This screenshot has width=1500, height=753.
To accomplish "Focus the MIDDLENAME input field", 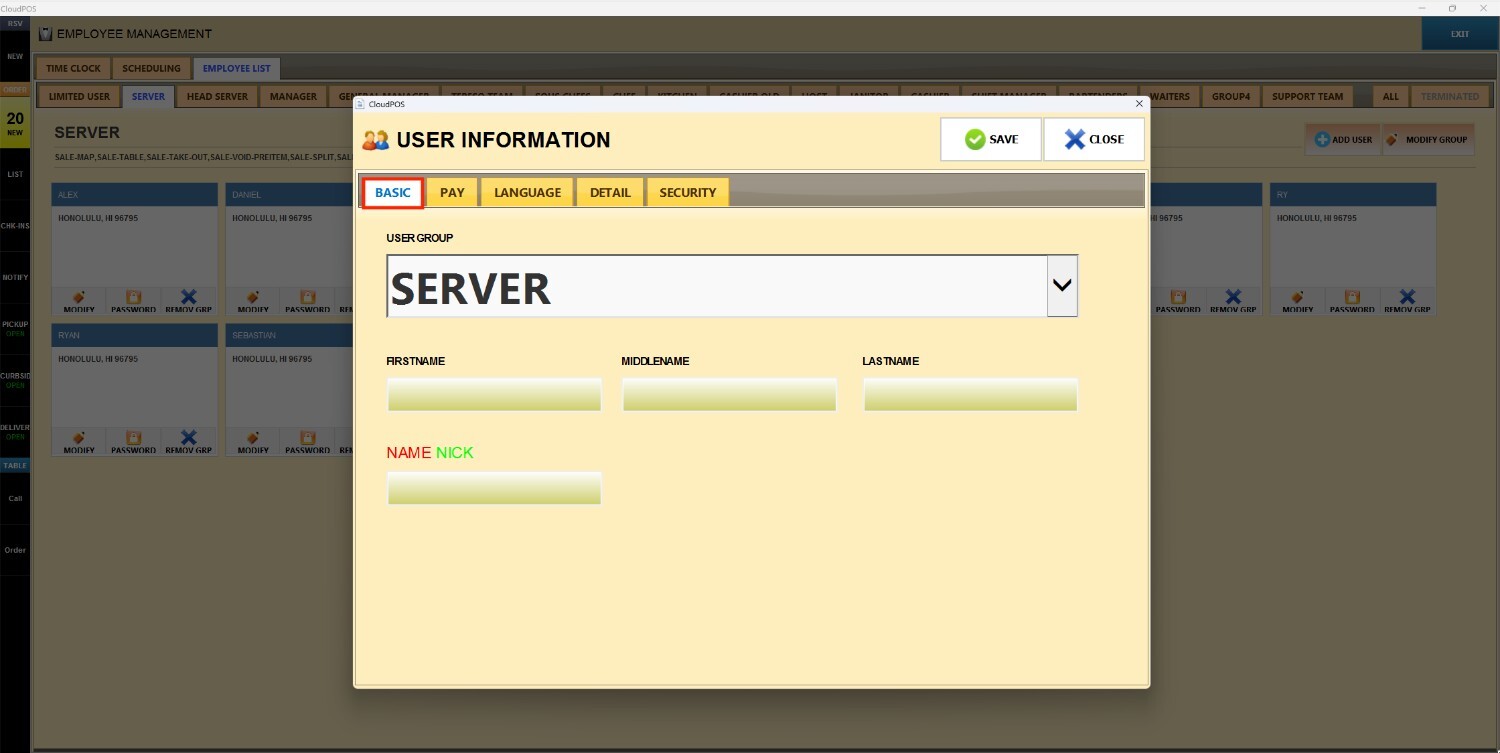I will [729, 394].
